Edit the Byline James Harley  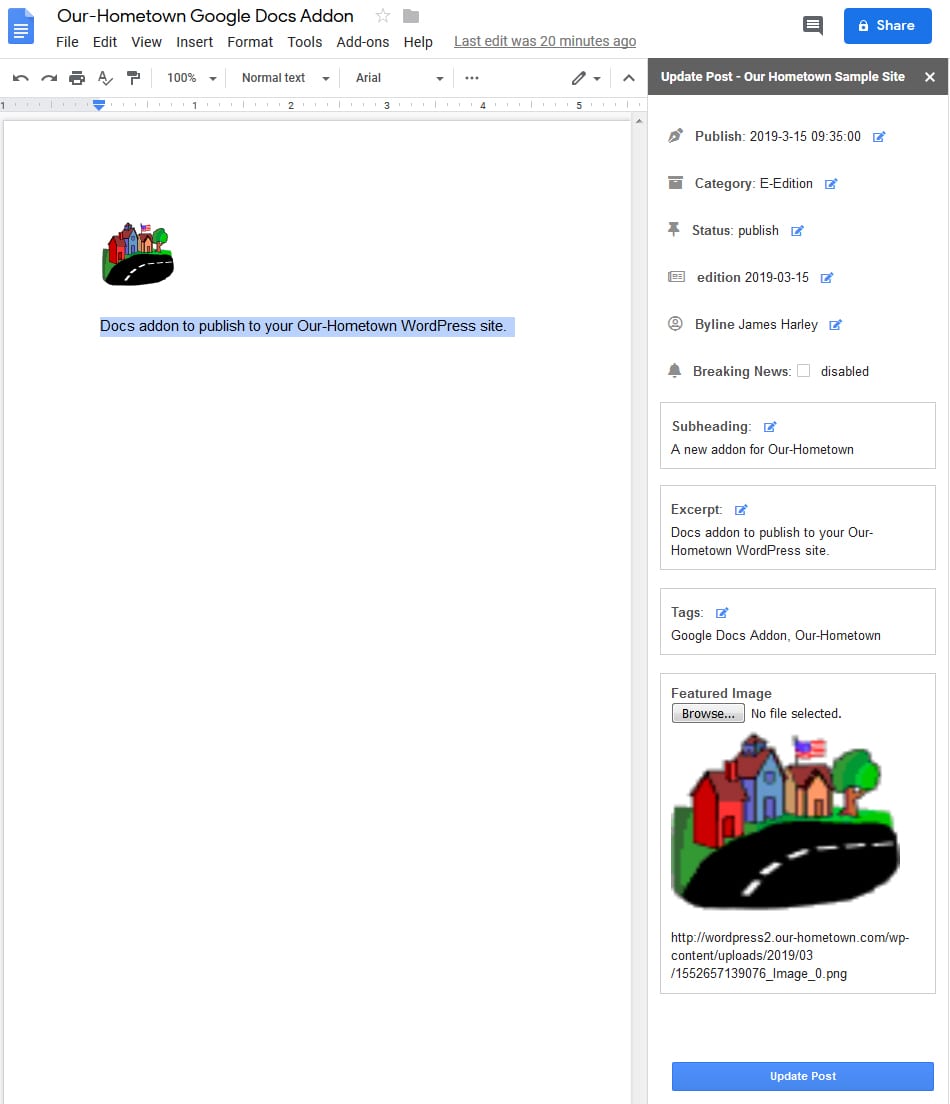tap(835, 325)
